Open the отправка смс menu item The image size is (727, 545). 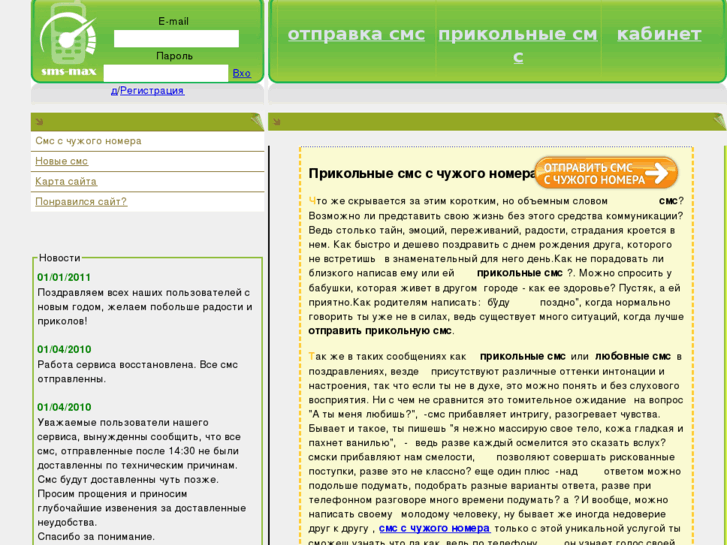tap(356, 34)
